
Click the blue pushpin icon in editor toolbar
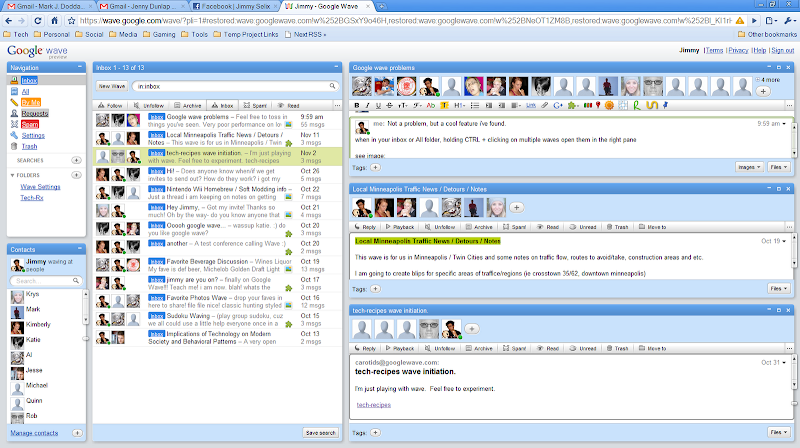pyautogui.click(x=665, y=105)
